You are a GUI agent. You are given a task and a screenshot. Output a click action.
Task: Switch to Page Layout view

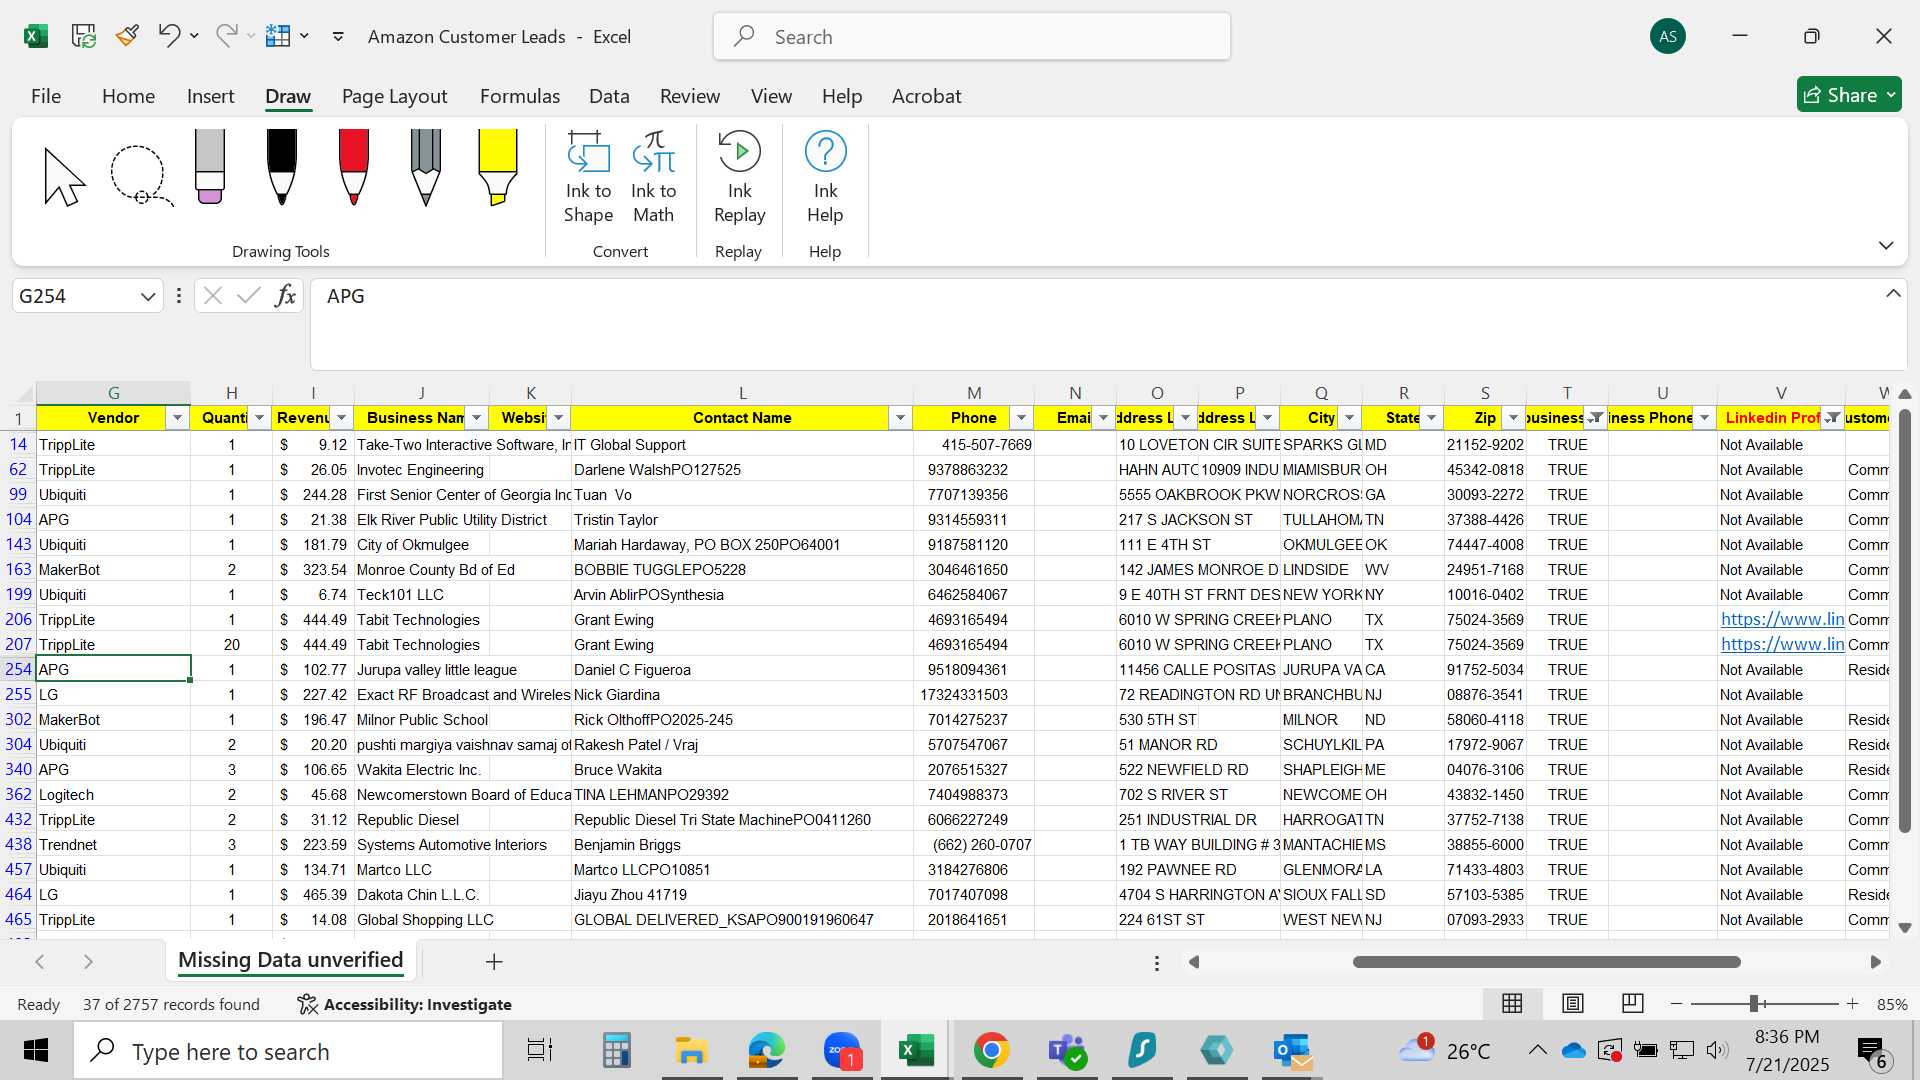click(1572, 1003)
